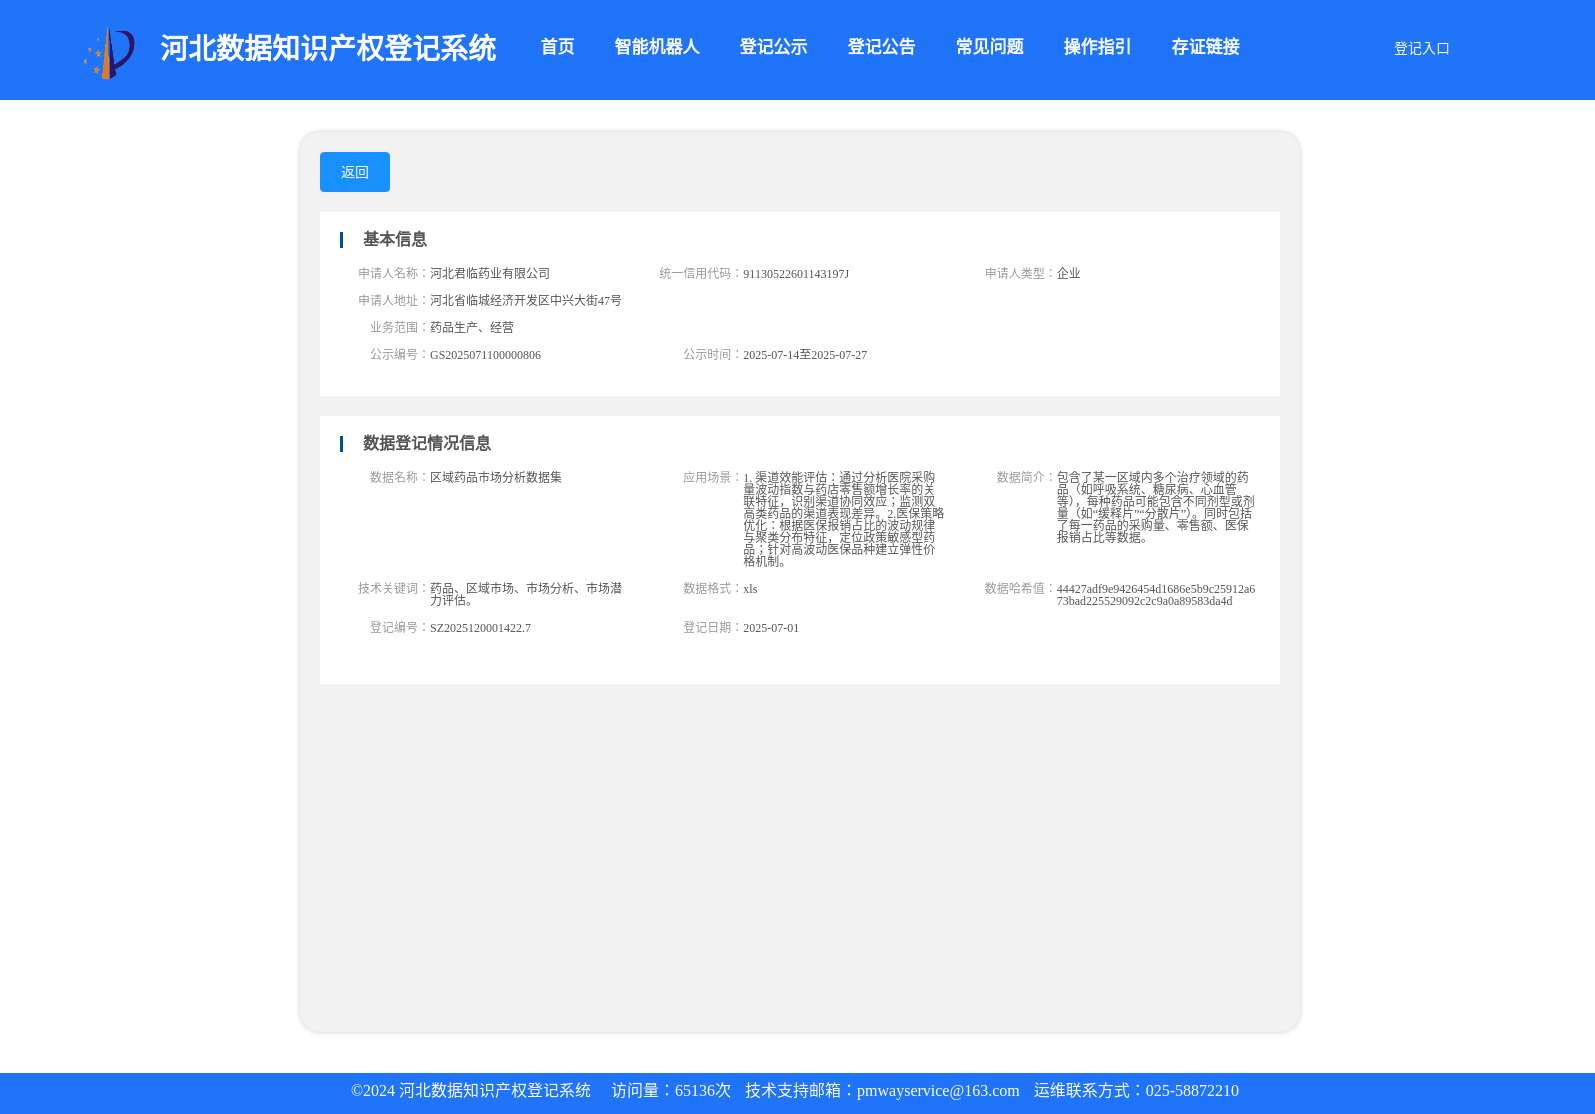Select the technical keywords value text
Image resolution: width=1595 pixels, height=1114 pixels.
pos(526,594)
